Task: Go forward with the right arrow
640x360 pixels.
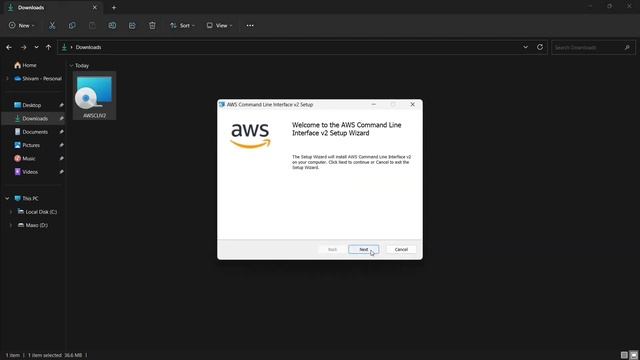Action: 23,47
